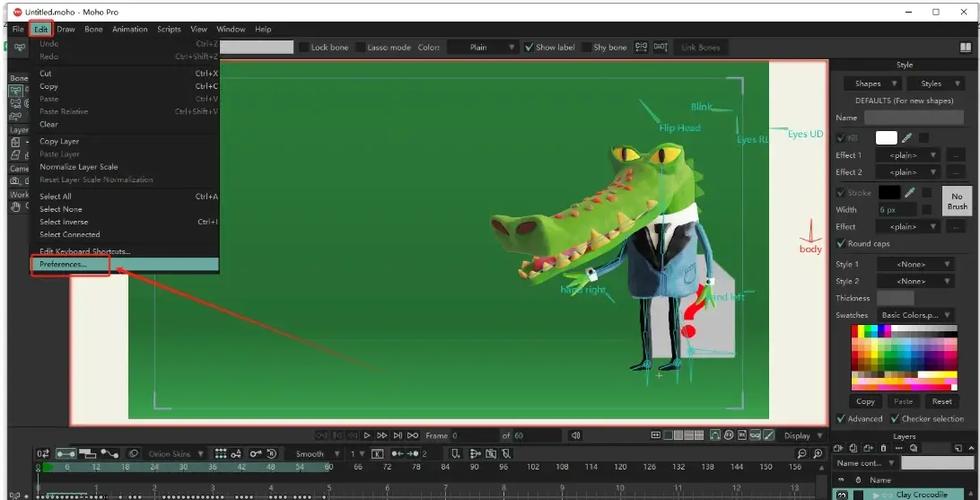Open the Effect 2 plain dropdown
This screenshot has height=500, width=980.
[x=909, y=172]
